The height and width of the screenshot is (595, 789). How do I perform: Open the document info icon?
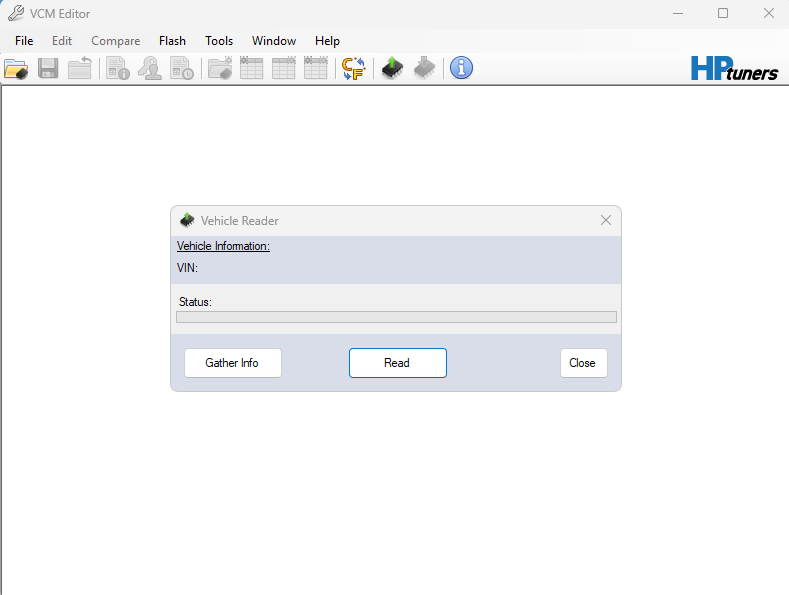pyautogui.click(x=118, y=68)
